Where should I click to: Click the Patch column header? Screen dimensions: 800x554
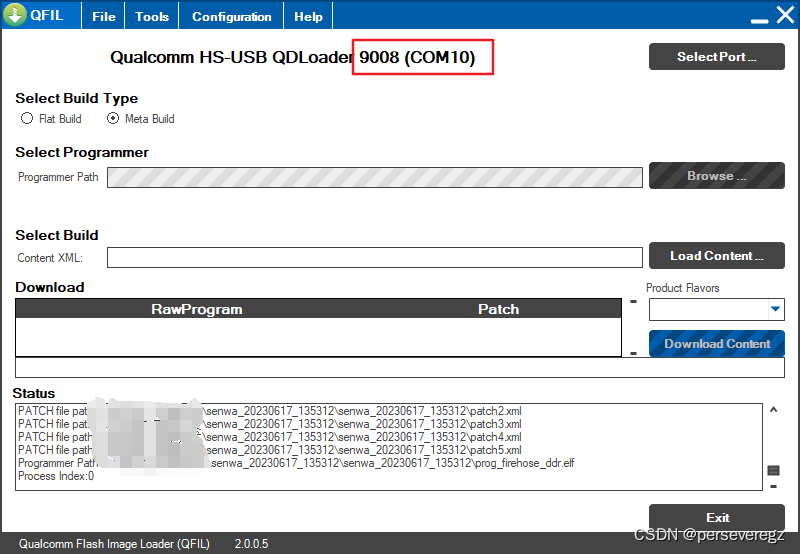click(x=498, y=309)
